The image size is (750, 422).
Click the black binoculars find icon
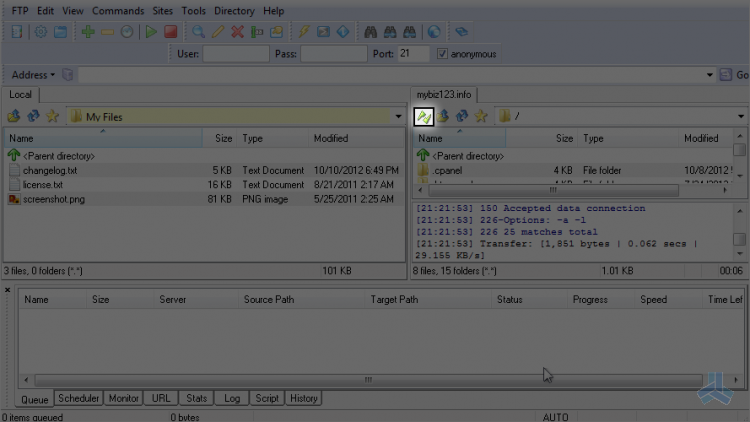click(x=370, y=32)
